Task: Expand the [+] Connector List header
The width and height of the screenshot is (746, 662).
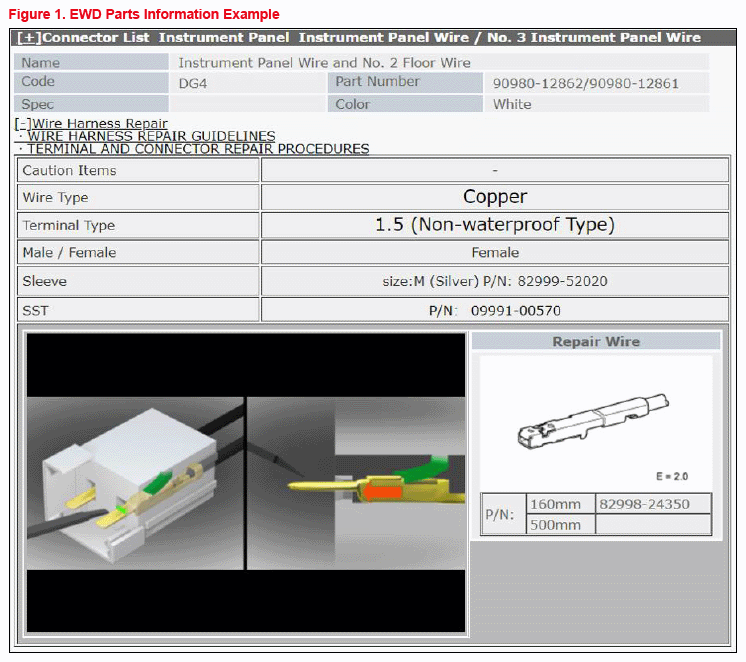Action: [x=29, y=38]
